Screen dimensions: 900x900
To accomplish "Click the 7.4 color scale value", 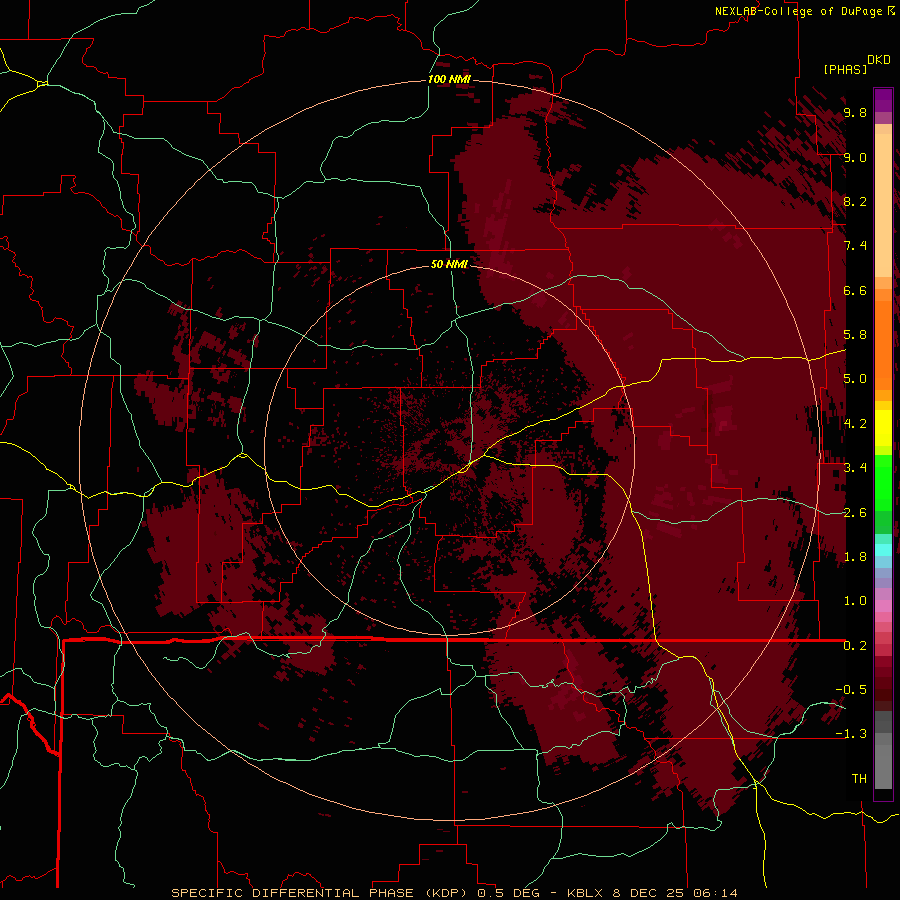I will tap(855, 246).
